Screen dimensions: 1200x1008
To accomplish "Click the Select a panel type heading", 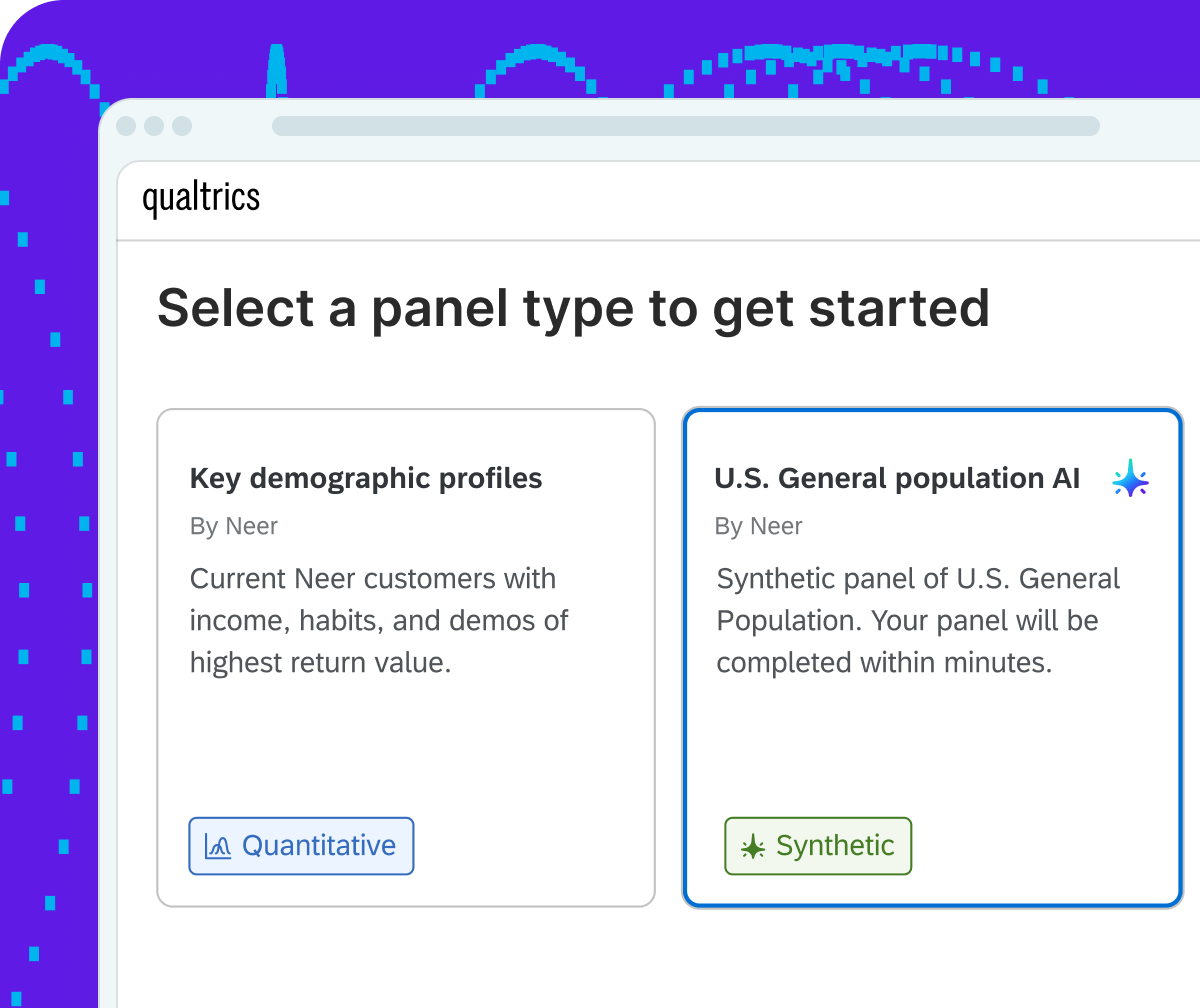I will click(x=574, y=309).
